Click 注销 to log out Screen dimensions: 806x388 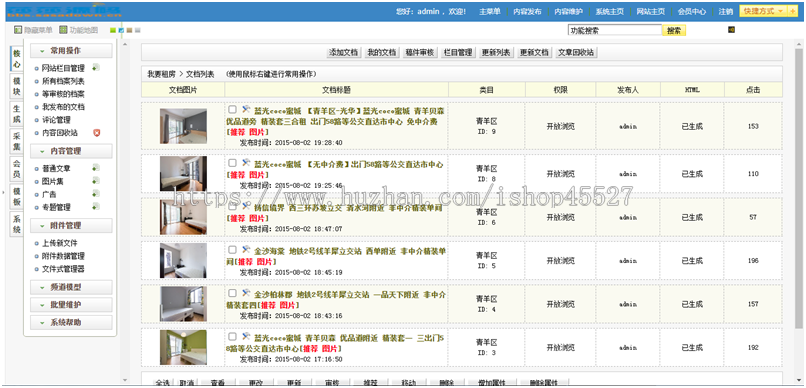726,11
